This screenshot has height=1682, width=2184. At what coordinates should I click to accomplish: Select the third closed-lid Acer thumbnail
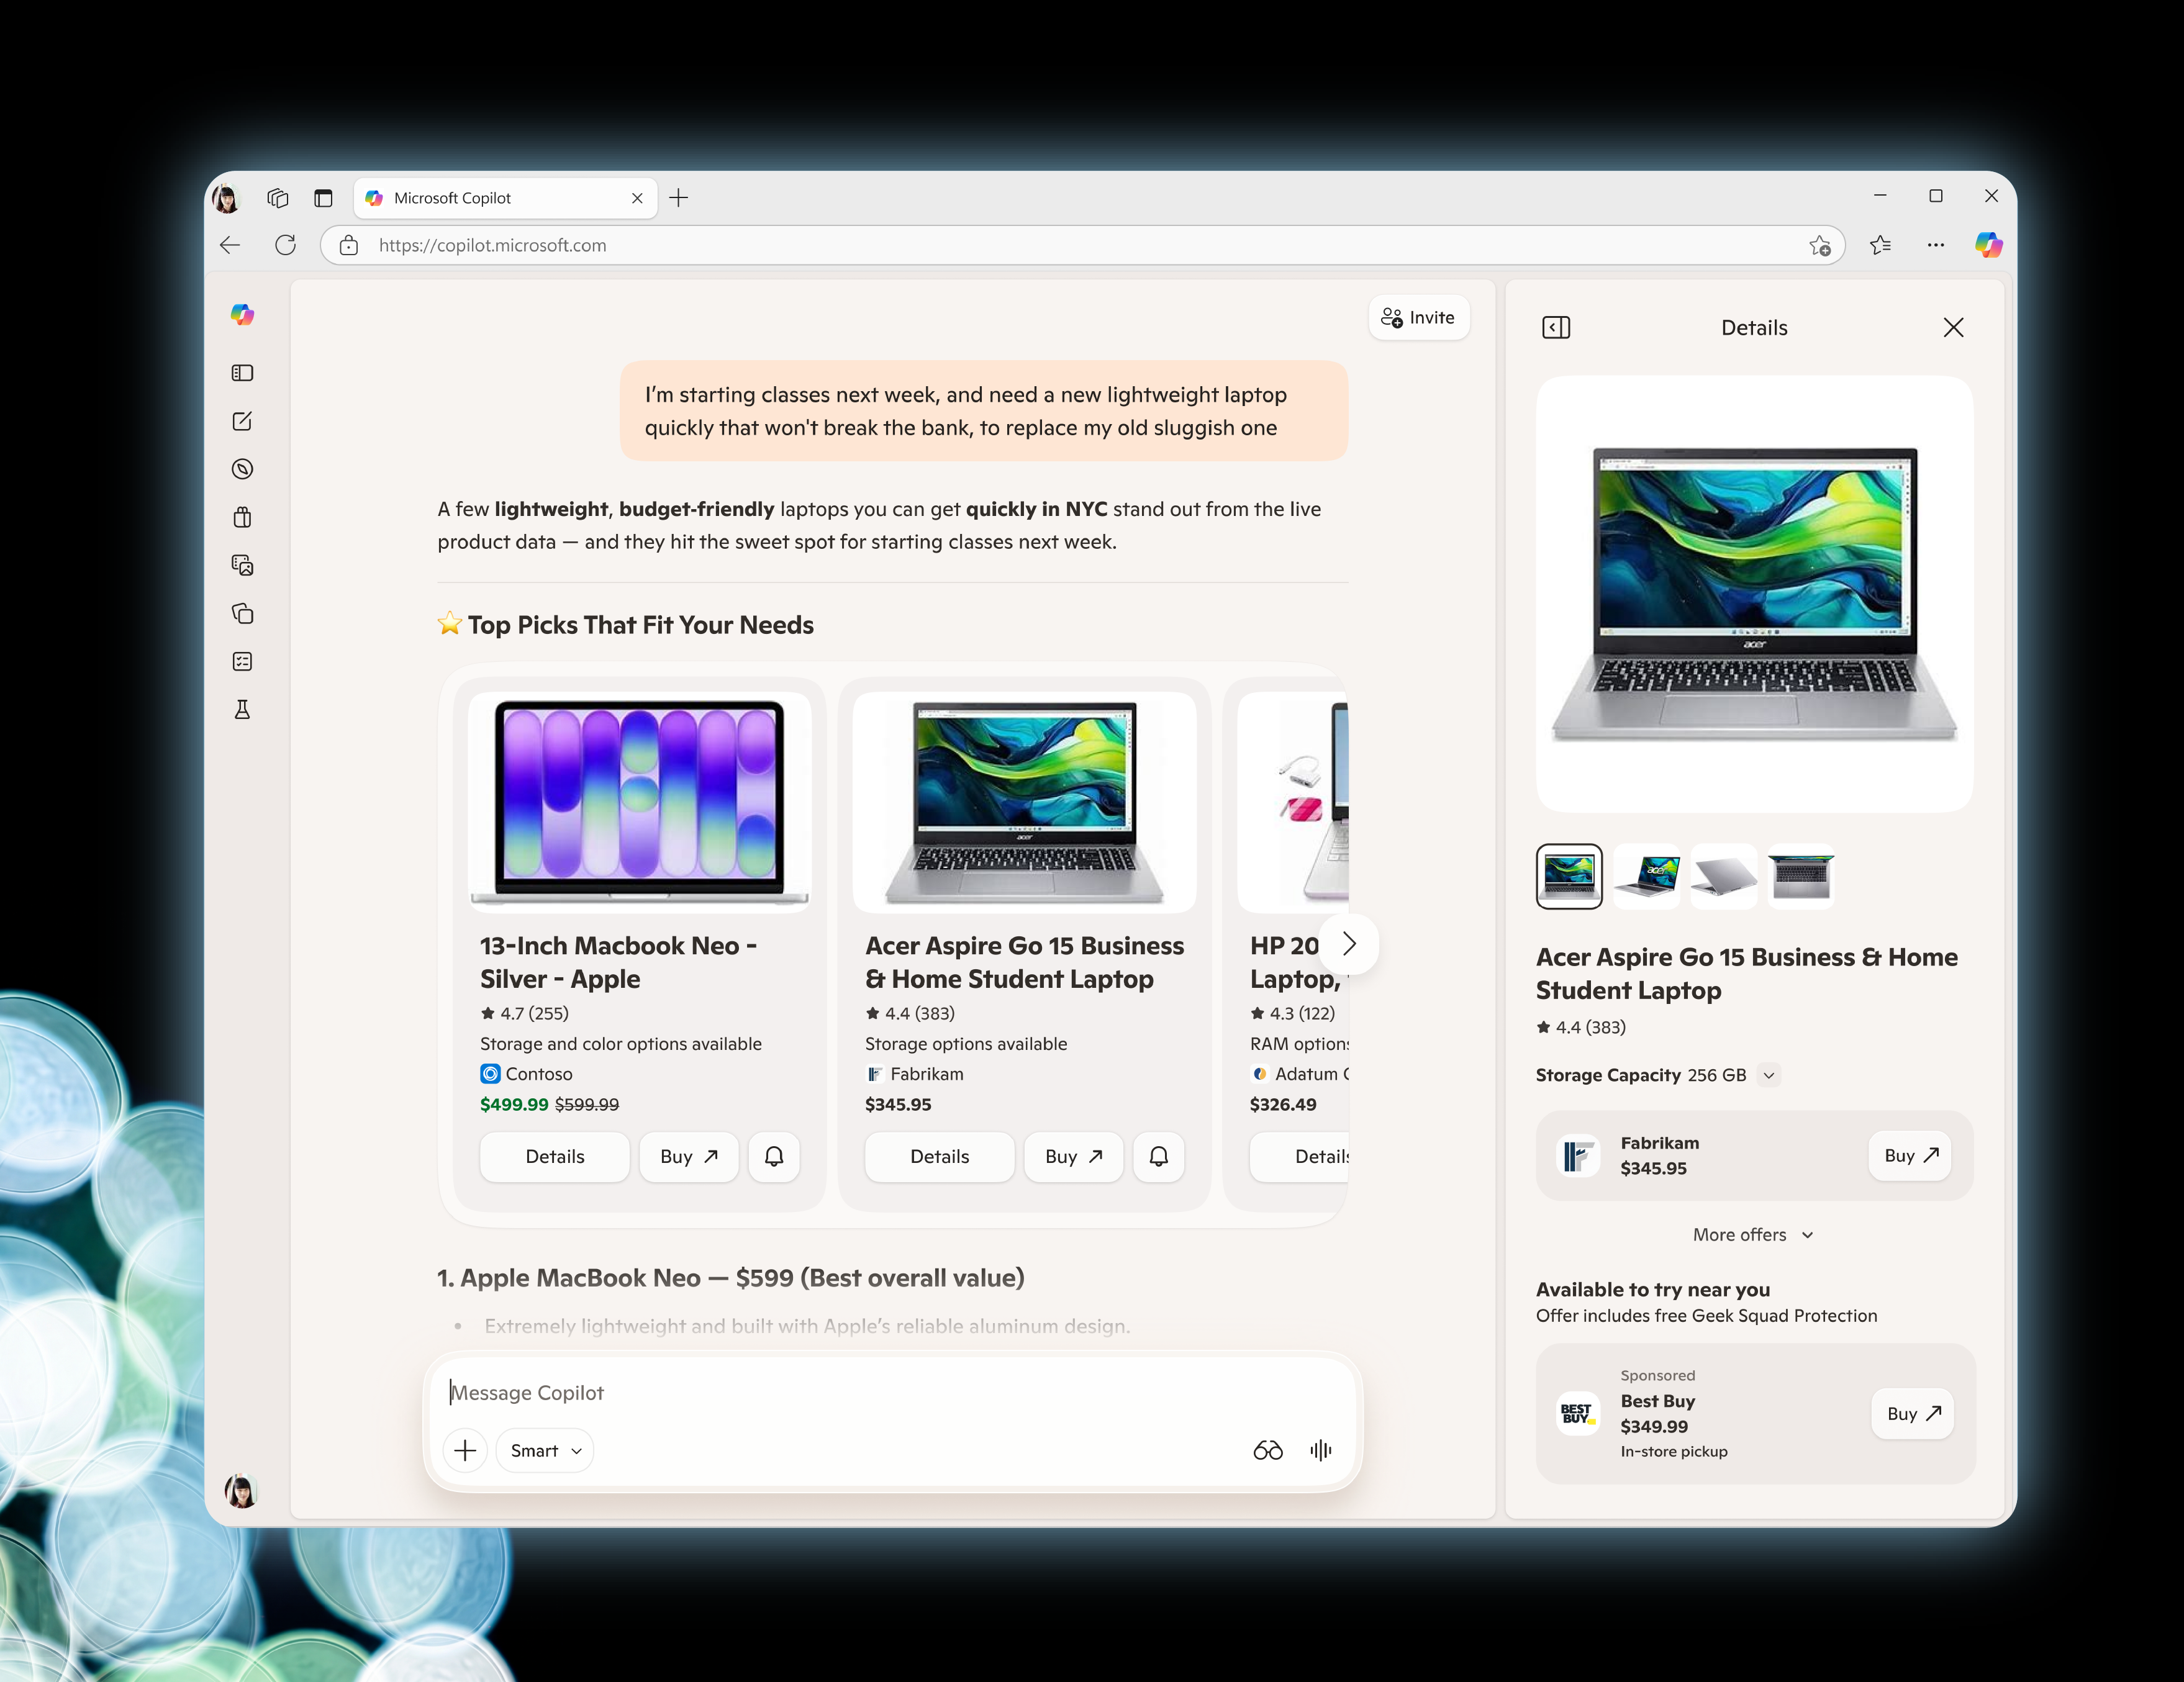coord(1723,876)
